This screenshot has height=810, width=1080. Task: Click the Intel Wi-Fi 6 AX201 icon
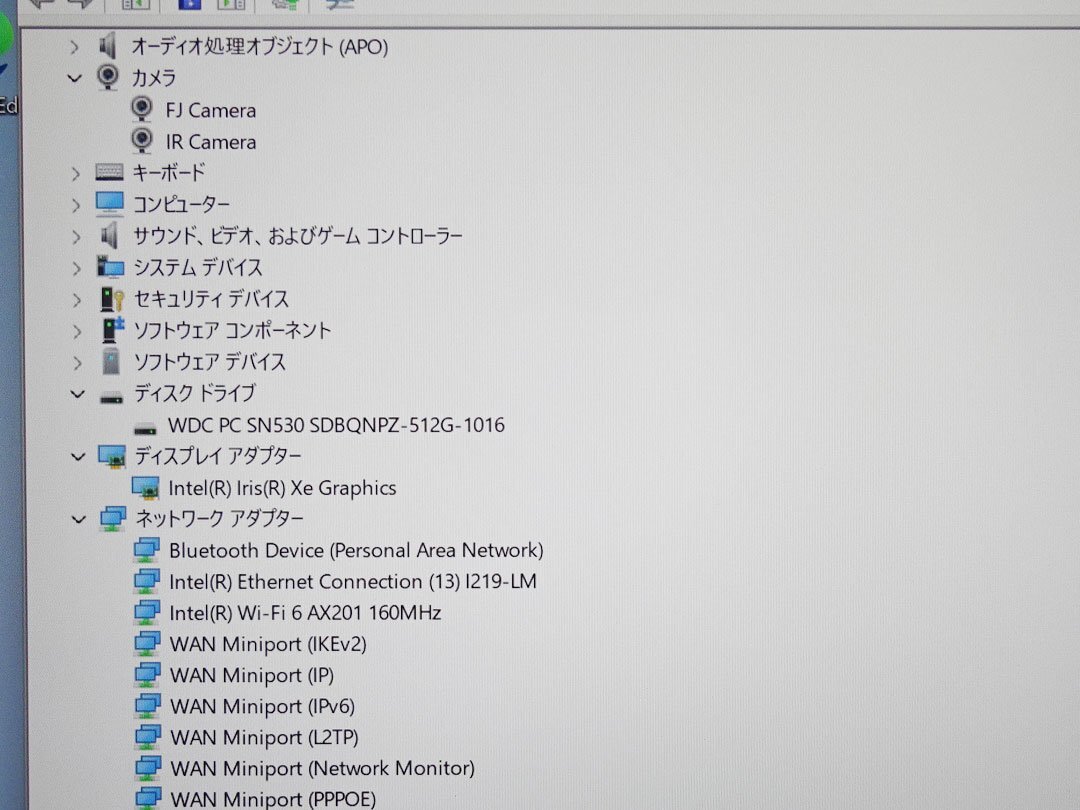point(147,612)
